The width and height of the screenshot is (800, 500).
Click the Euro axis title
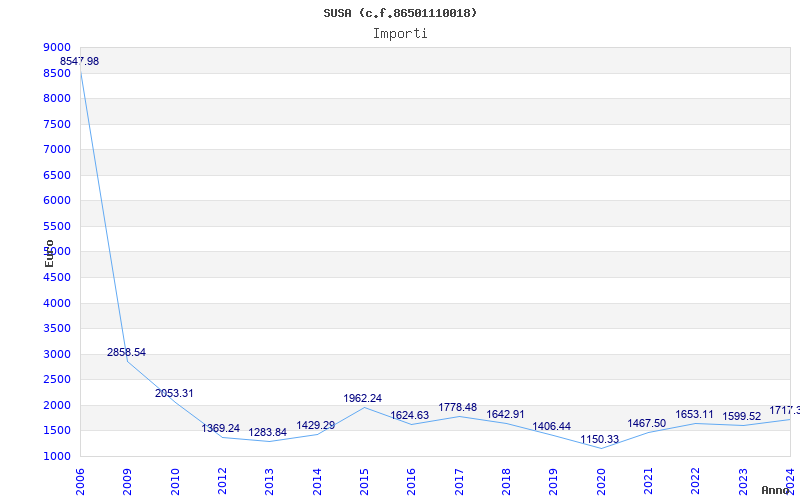click(x=49, y=254)
